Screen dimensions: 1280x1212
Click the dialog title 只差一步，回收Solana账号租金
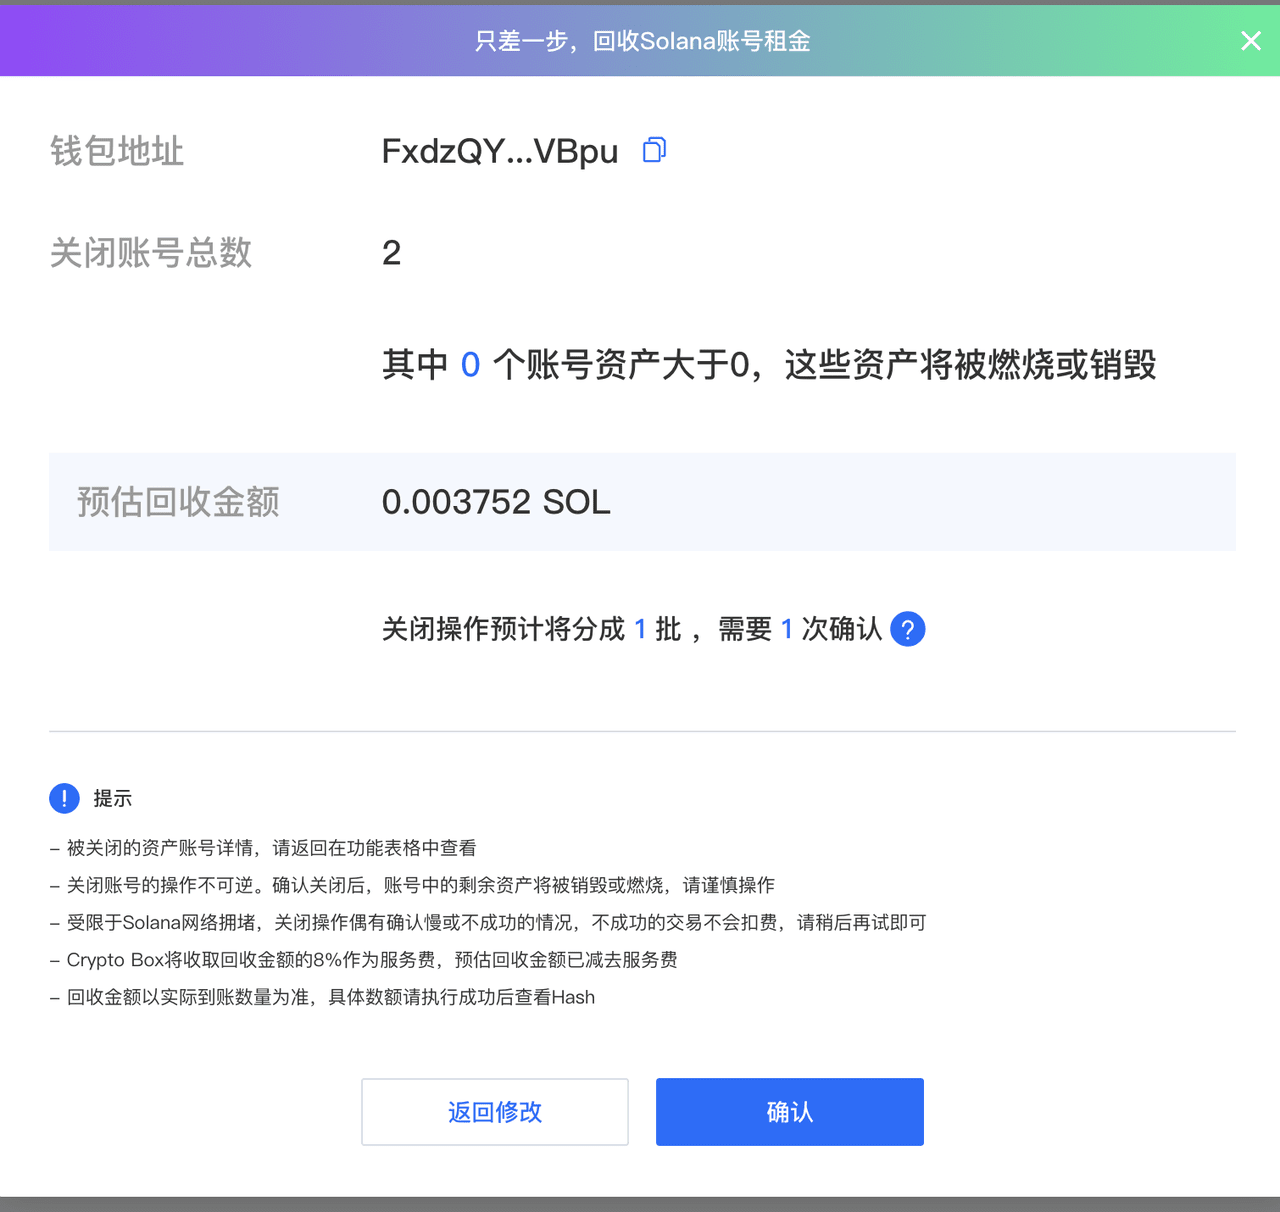640,40
